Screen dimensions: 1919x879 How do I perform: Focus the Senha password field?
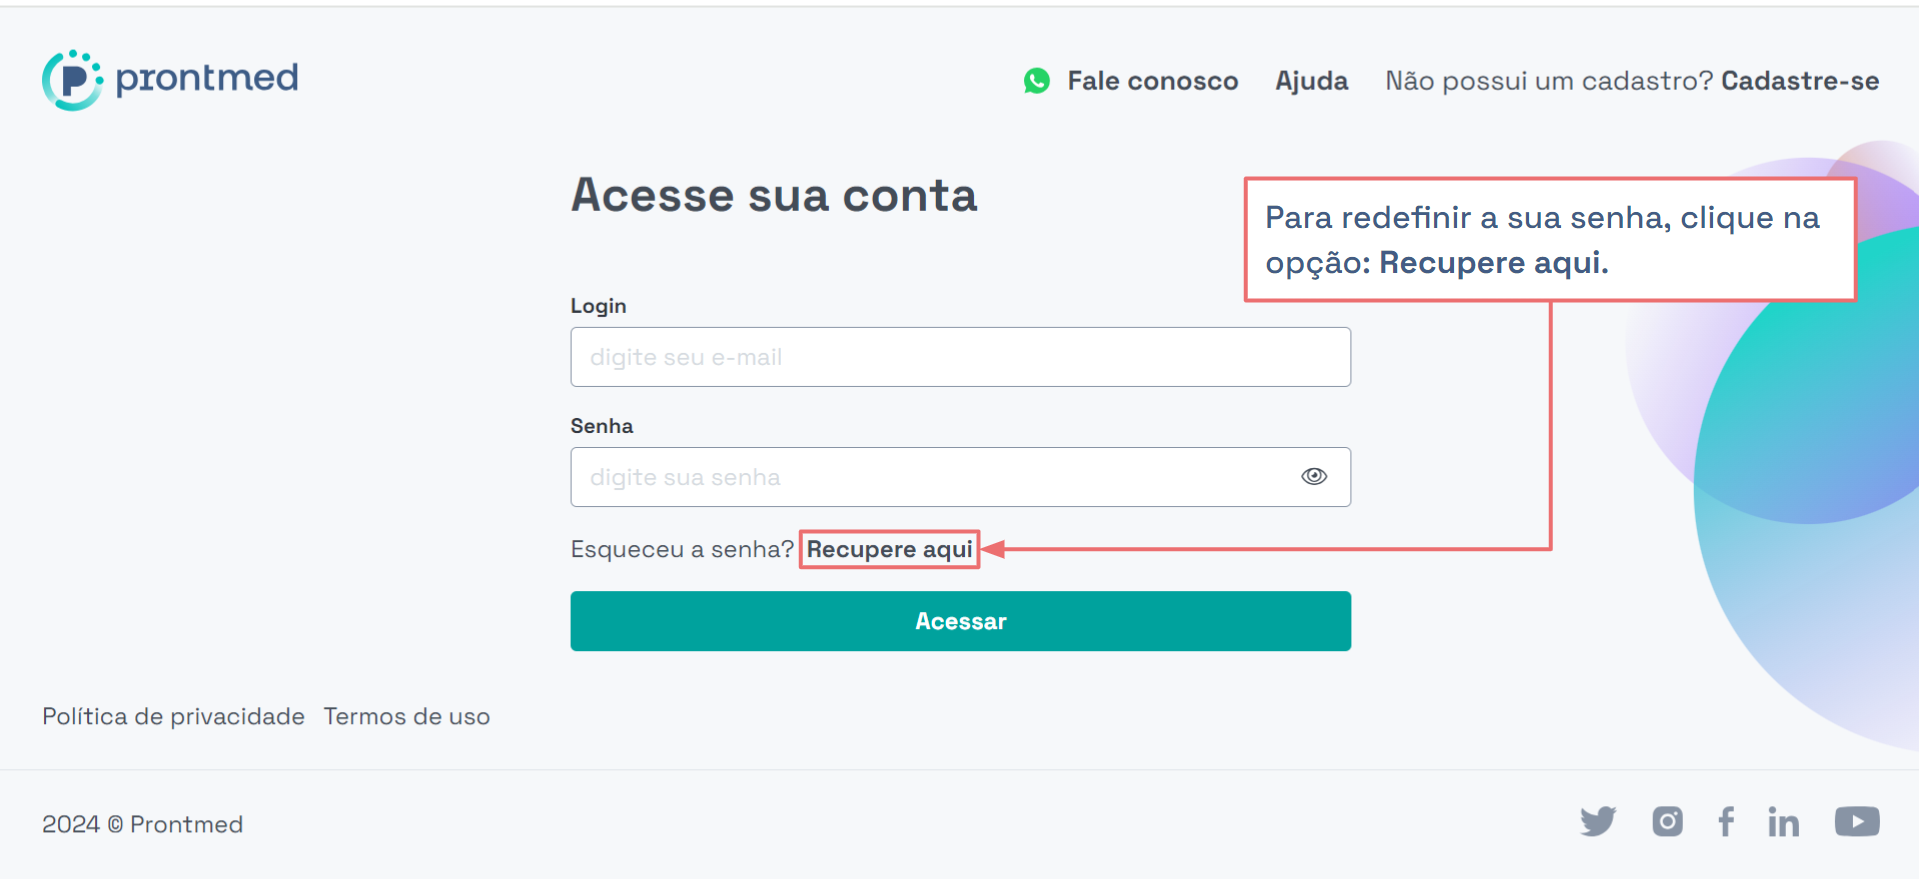[x=960, y=477]
